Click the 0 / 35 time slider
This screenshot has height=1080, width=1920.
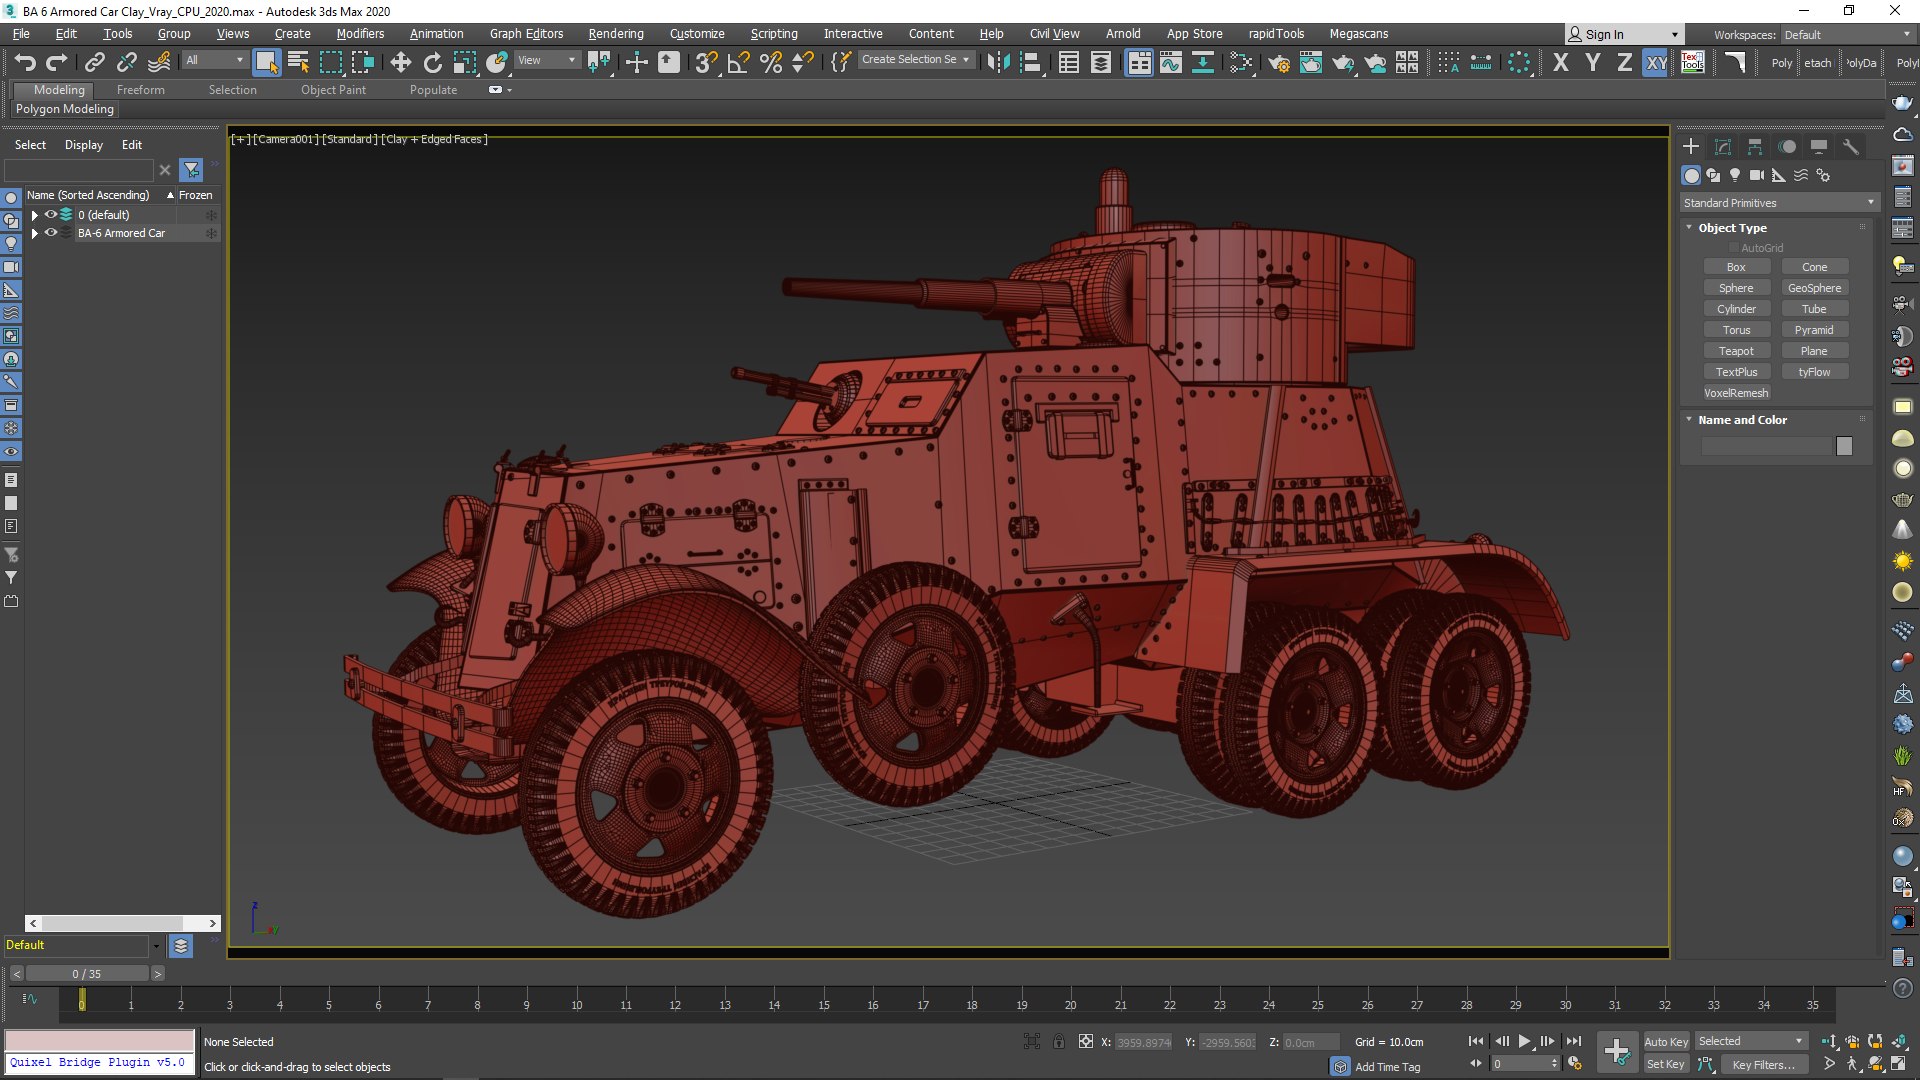tap(87, 974)
